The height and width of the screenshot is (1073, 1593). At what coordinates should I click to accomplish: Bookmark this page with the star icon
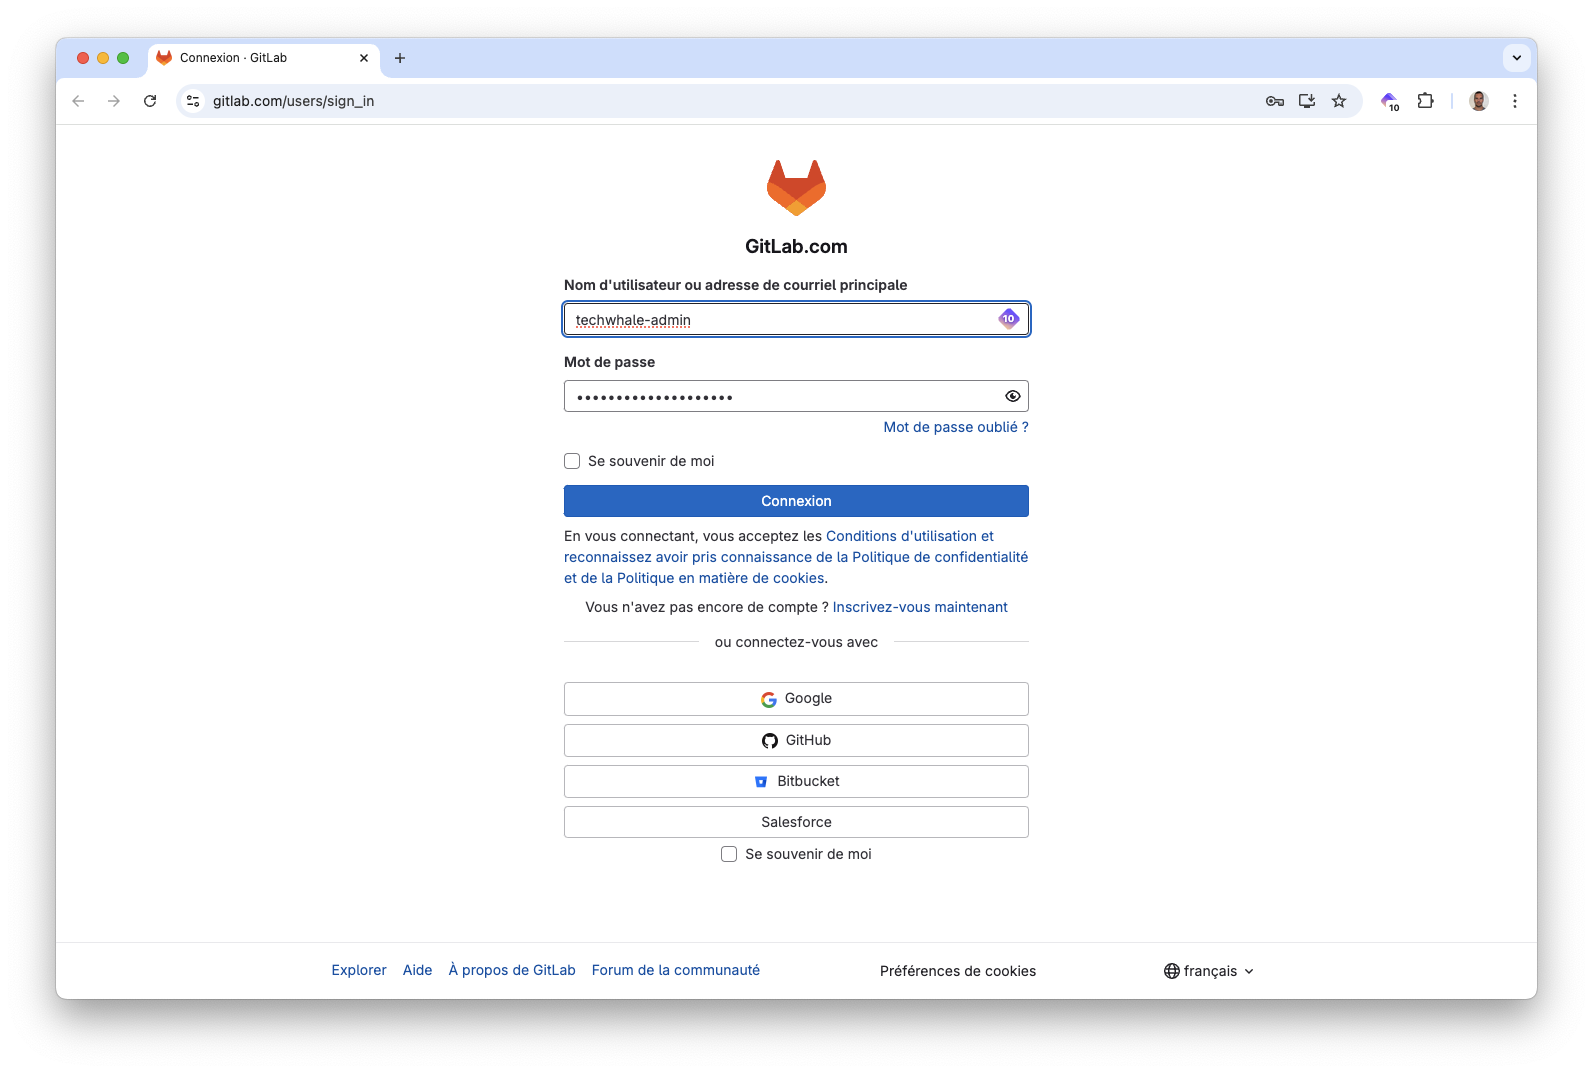(x=1339, y=101)
